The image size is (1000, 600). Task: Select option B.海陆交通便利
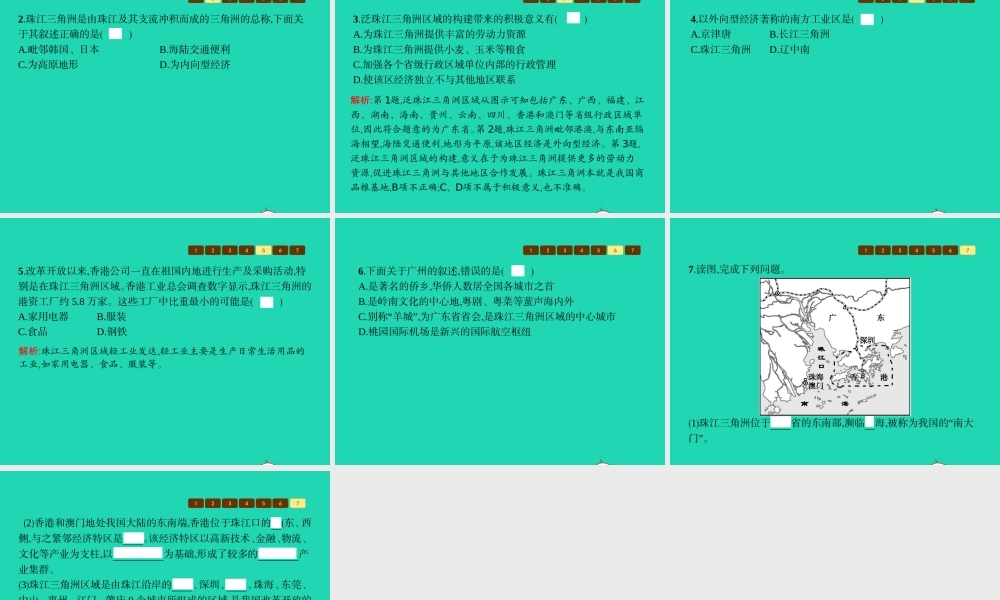click(195, 50)
